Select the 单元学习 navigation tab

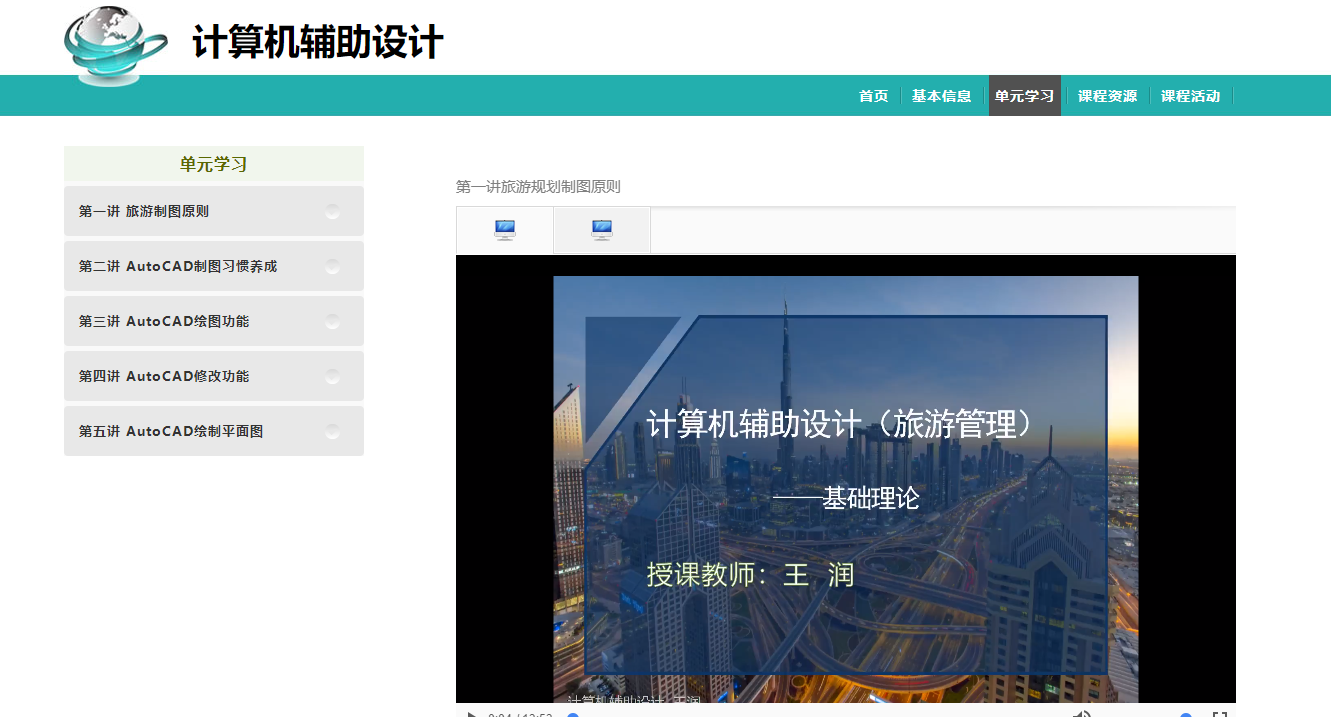[1024, 96]
